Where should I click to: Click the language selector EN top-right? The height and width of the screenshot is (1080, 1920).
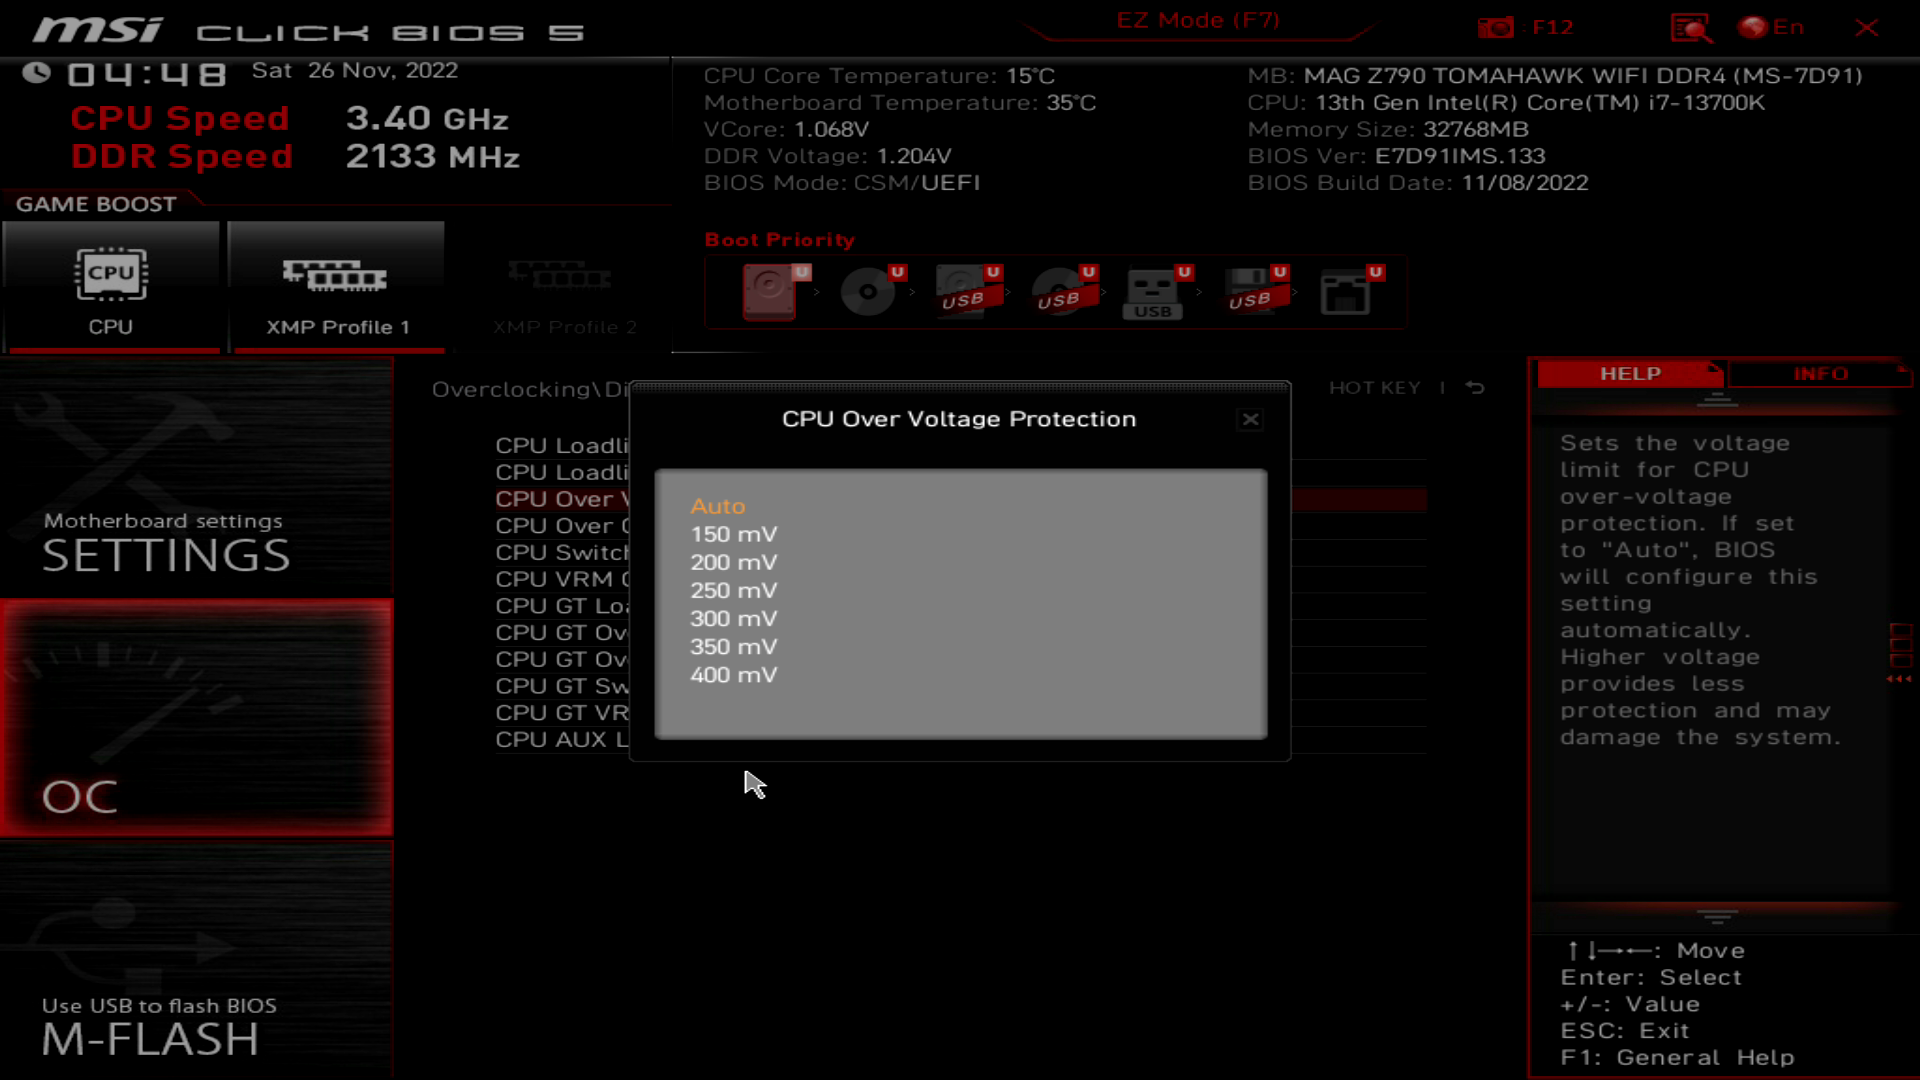coord(1779,26)
